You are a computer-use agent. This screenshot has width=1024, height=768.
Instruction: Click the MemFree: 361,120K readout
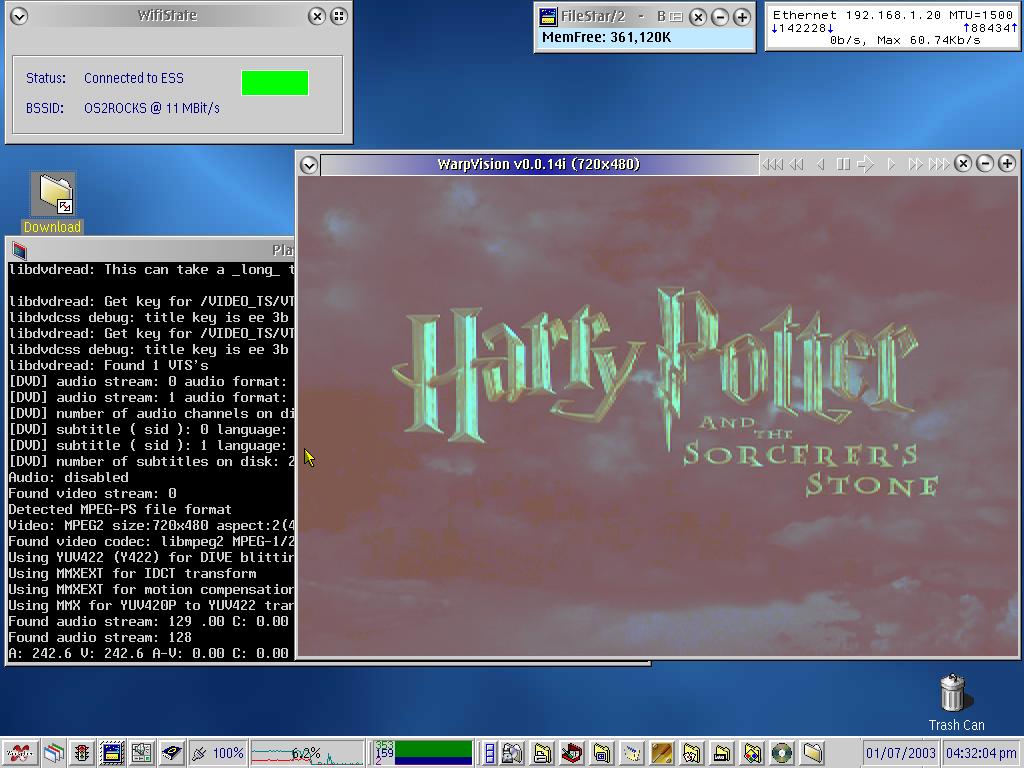607,37
